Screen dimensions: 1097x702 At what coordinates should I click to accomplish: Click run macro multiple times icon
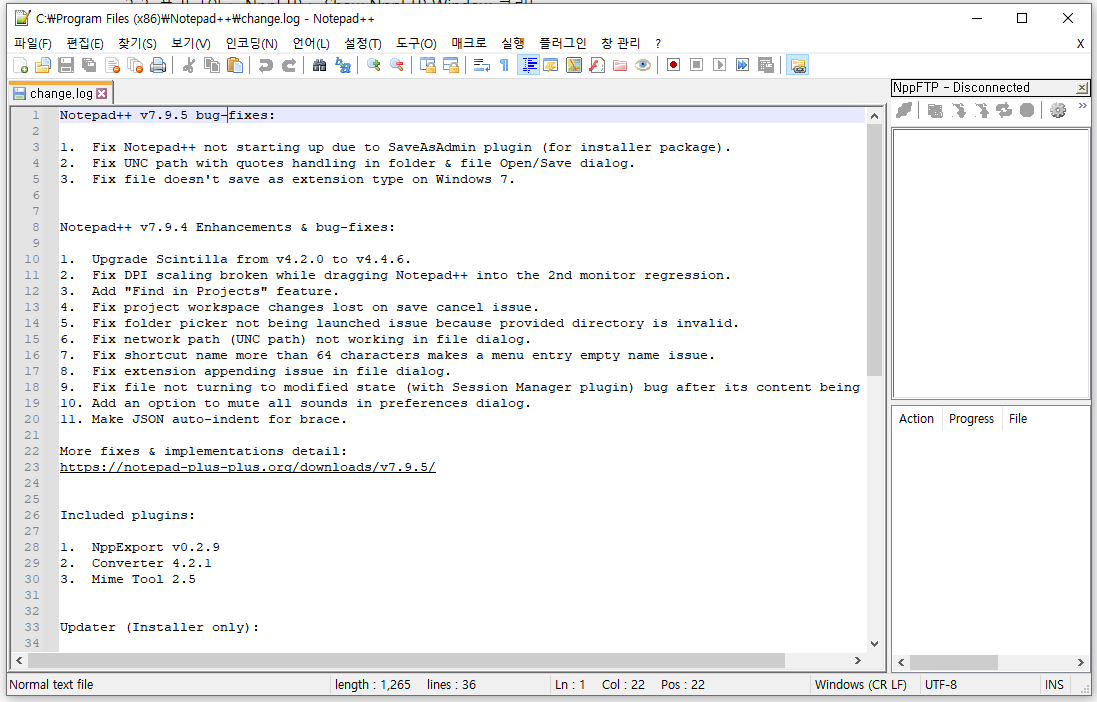[742, 66]
